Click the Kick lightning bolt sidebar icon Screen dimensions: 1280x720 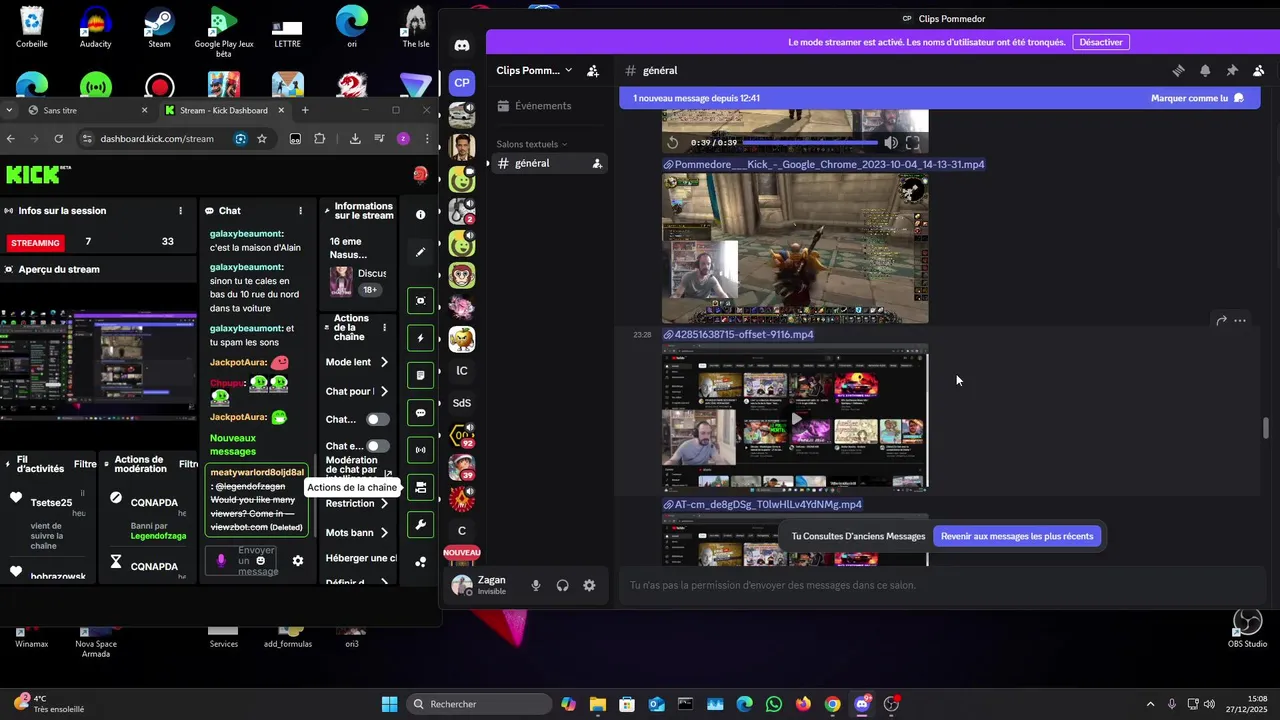pos(420,338)
